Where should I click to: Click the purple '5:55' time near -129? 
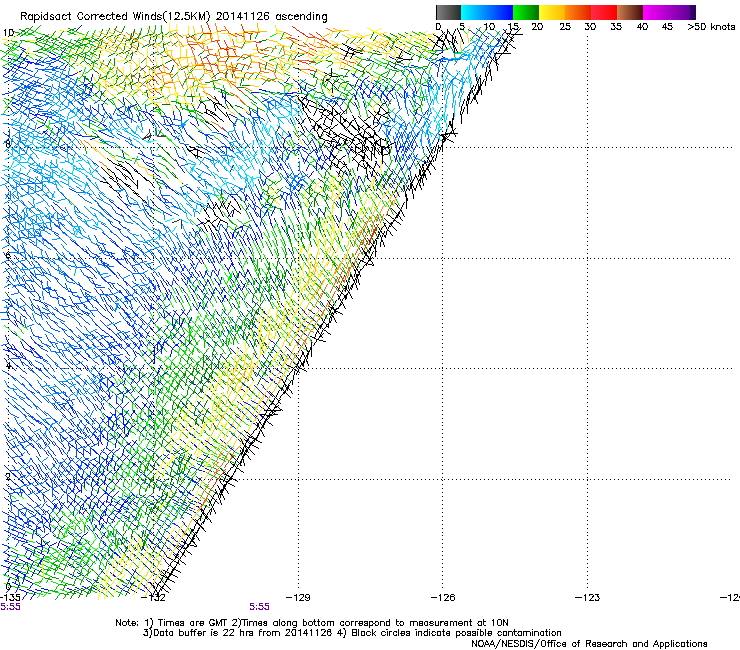[x=260, y=607]
